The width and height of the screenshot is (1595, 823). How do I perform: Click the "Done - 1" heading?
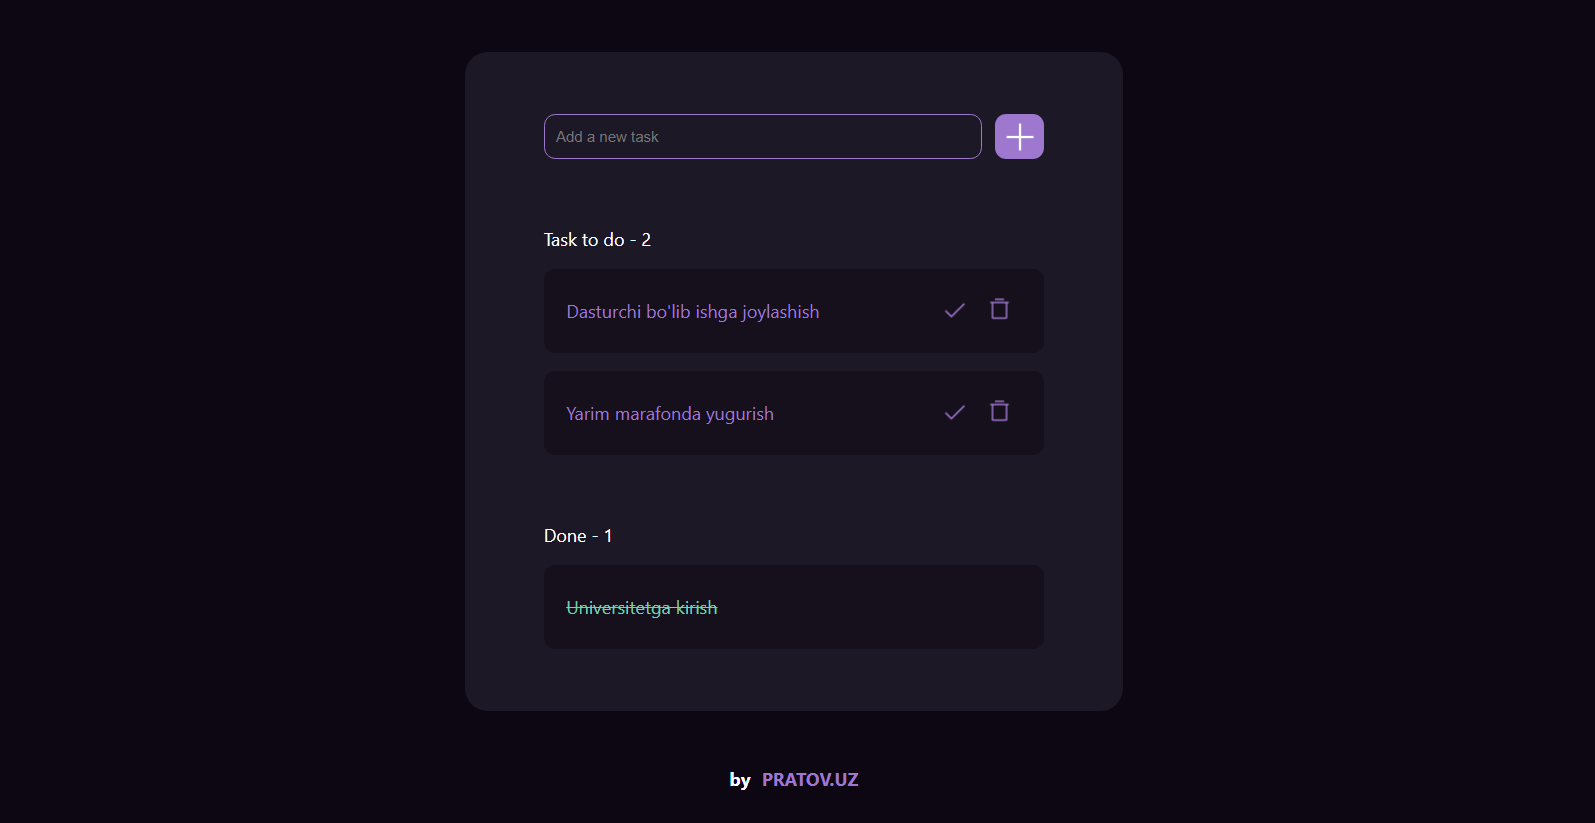[577, 536]
